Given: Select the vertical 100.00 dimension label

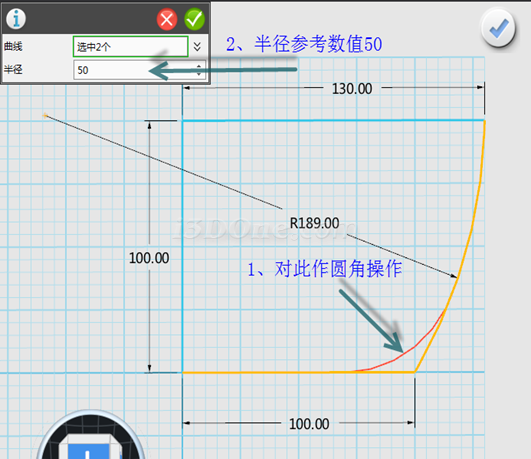Looking at the screenshot, I should tap(149, 258).
